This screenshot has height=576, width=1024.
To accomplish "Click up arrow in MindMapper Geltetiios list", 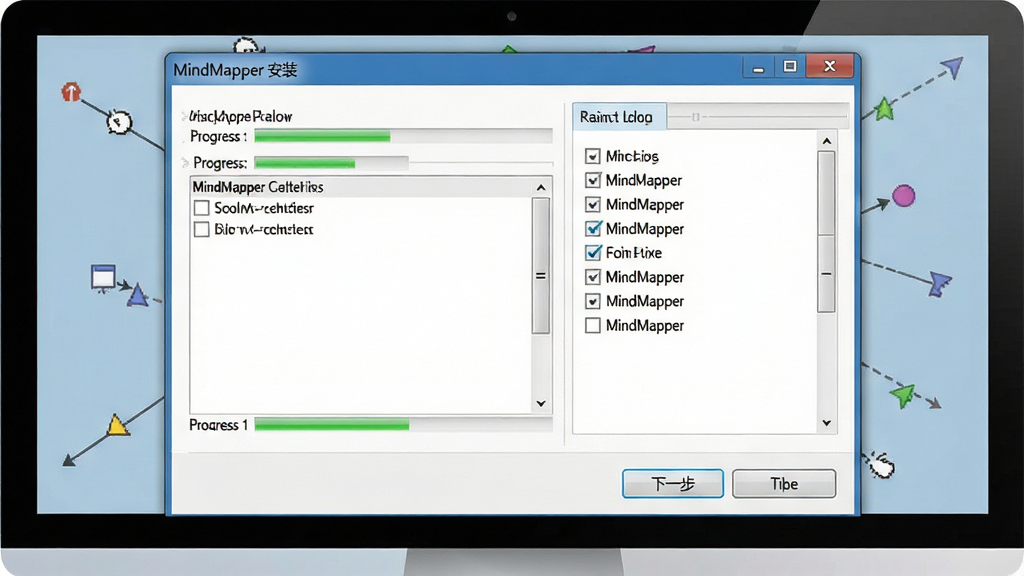I will coord(541,187).
